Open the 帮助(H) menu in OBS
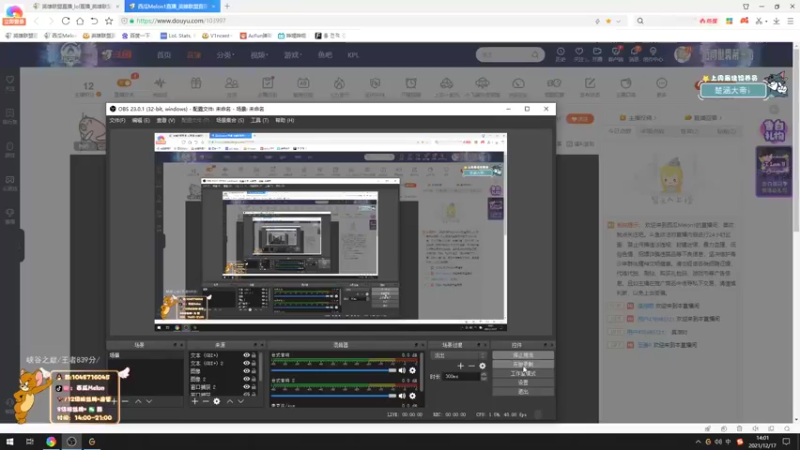This screenshot has height=450, width=800. click(x=285, y=120)
